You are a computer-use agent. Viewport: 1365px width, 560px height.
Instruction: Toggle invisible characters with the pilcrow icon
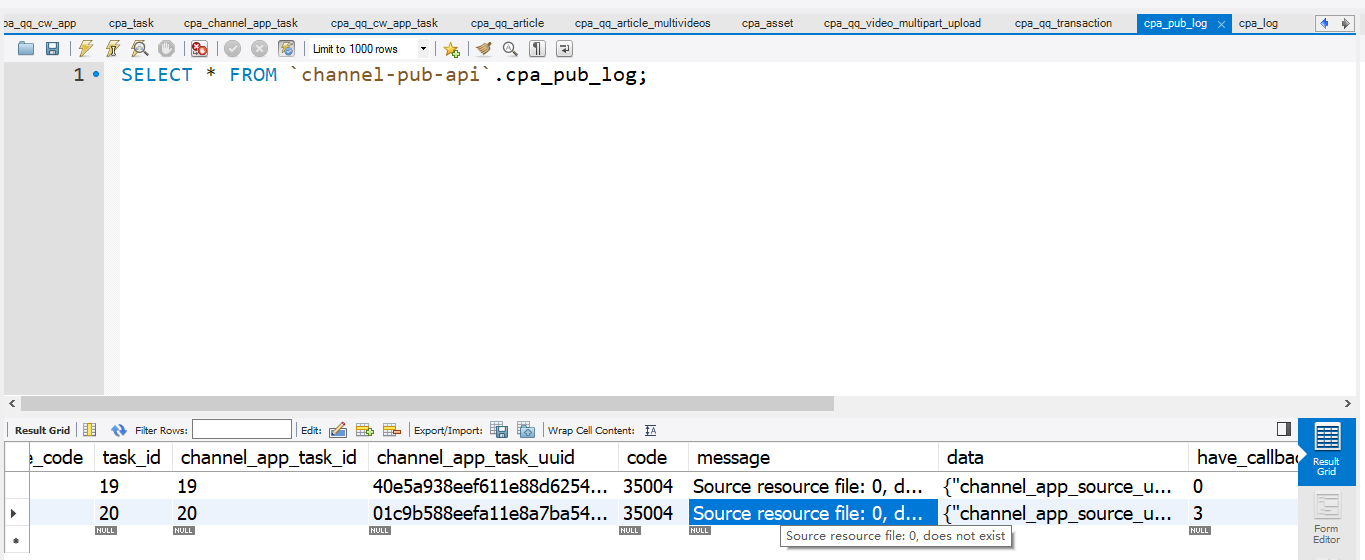click(537, 48)
